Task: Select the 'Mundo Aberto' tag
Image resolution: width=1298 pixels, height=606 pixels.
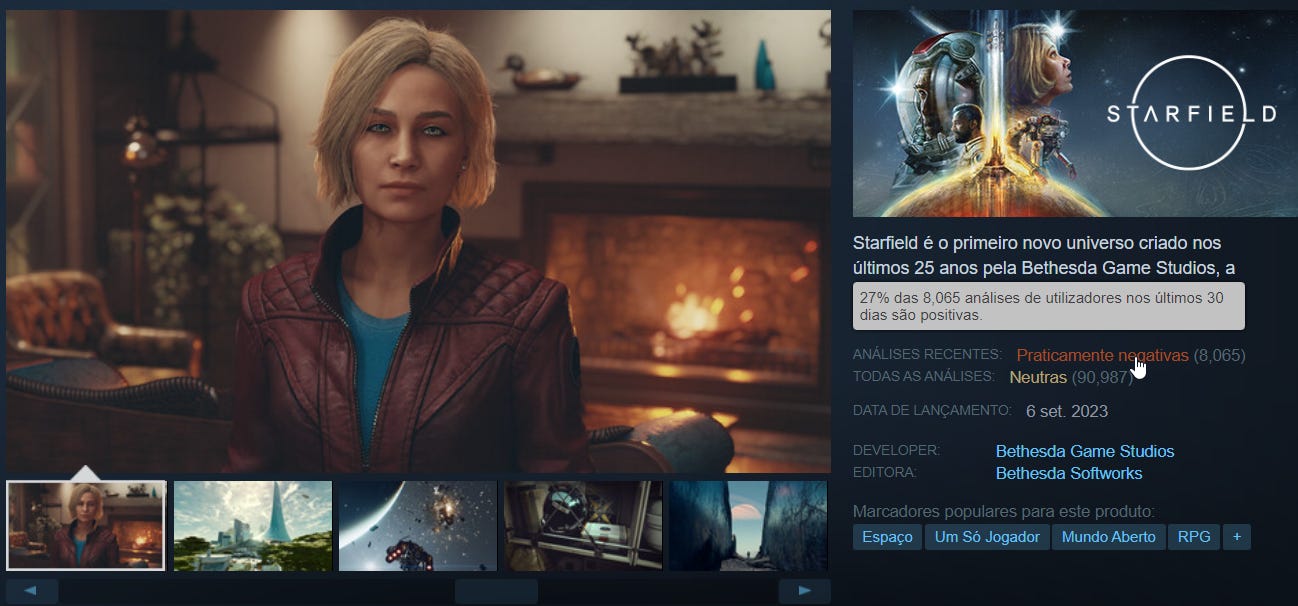Action: click(1109, 537)
